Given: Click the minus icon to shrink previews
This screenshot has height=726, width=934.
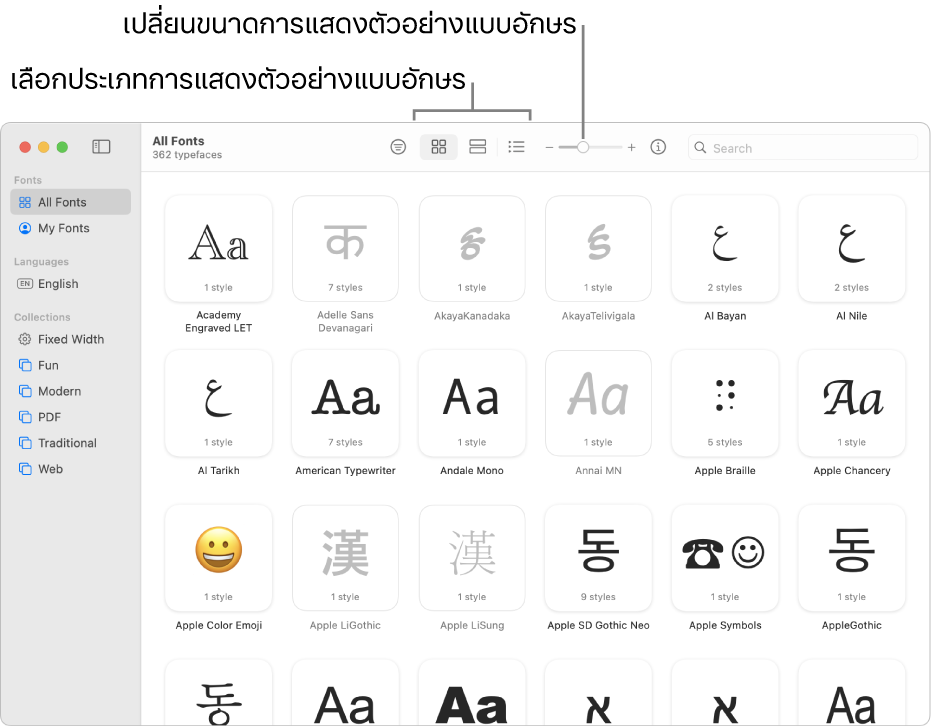Looking at the screenshot, I should 549,147.
